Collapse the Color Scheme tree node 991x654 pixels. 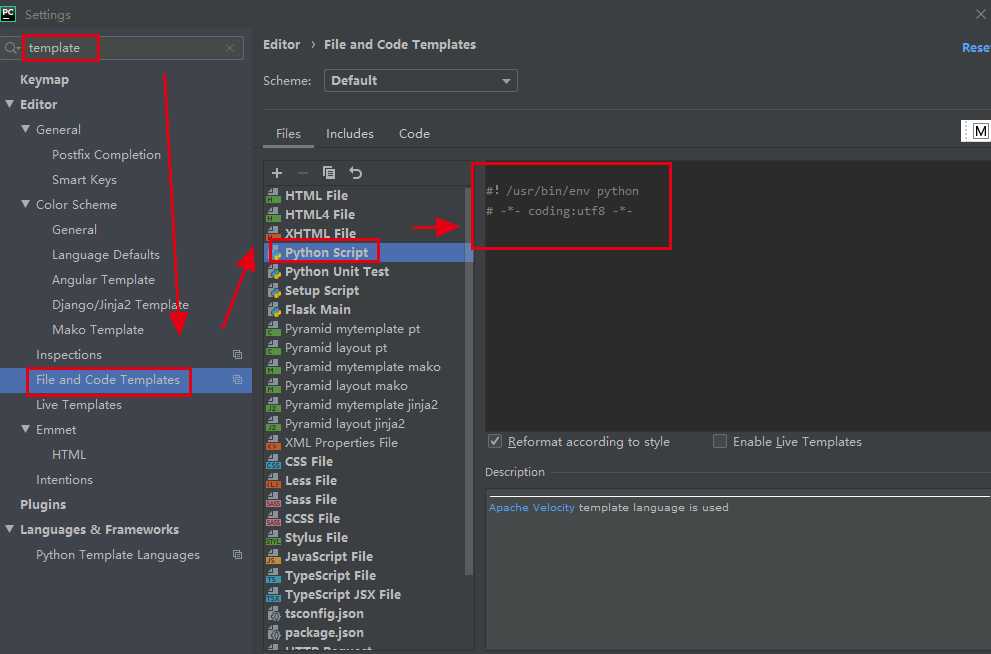(26, 205)
